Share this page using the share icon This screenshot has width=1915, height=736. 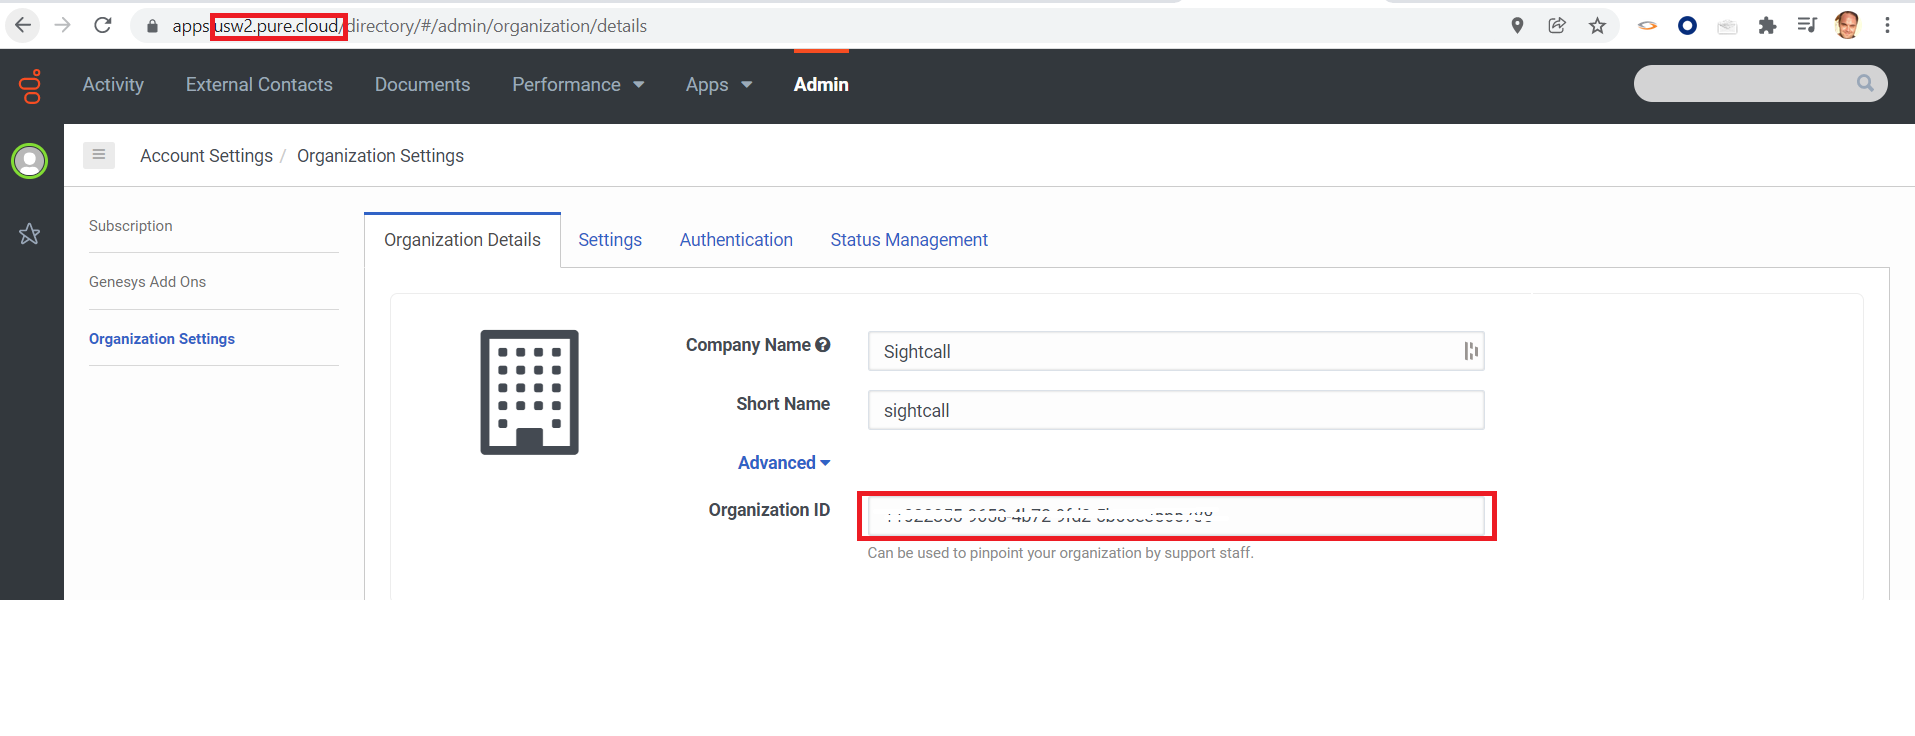[1557, 25]
